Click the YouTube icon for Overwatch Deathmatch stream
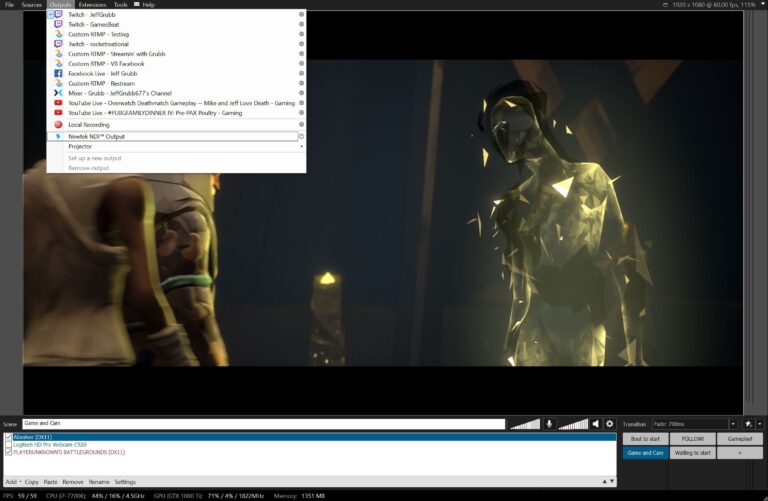 pos(58,103)
